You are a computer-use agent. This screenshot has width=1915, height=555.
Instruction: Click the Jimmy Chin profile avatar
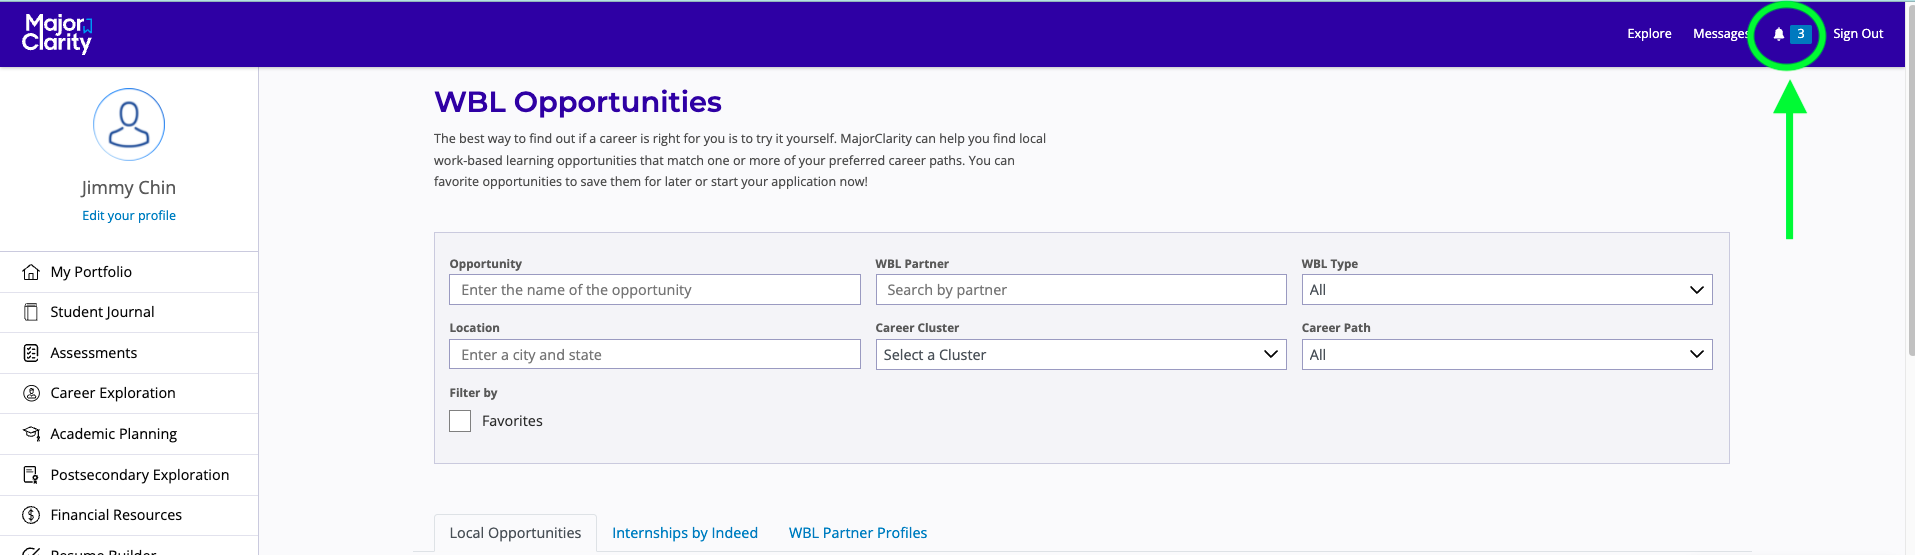tap(129, 125)
